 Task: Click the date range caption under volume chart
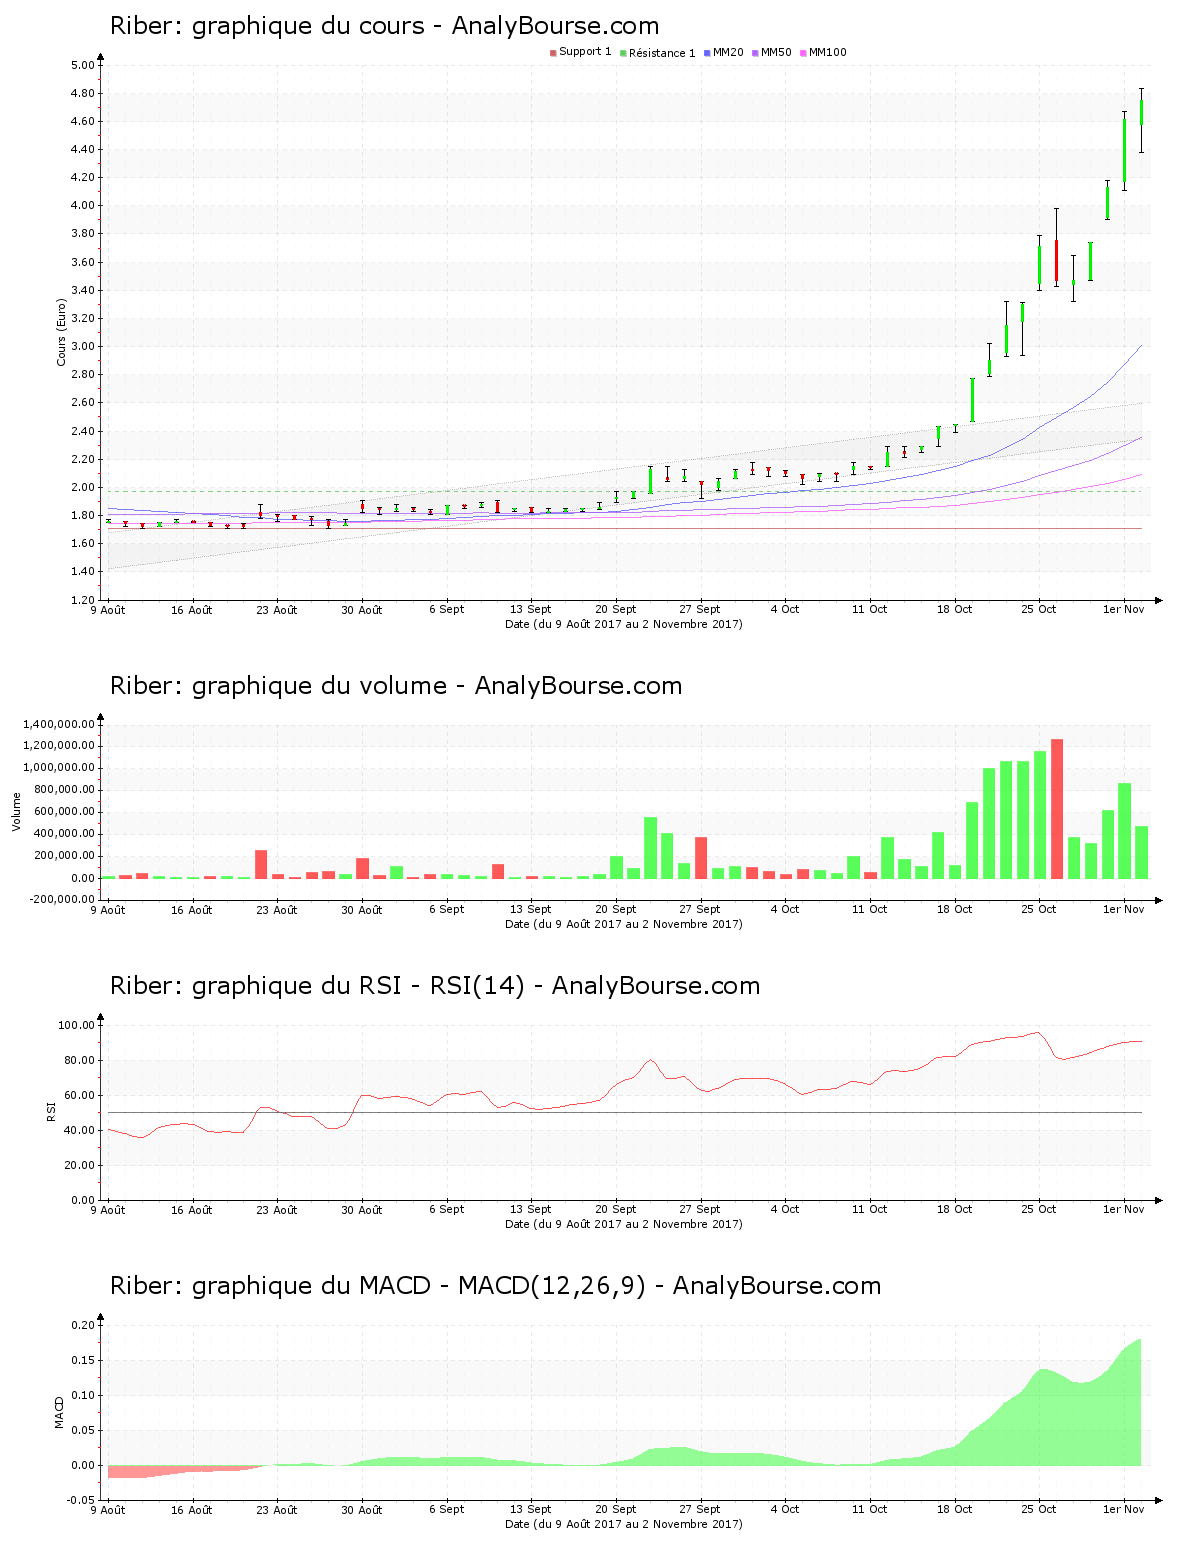(x=624, y=924)
